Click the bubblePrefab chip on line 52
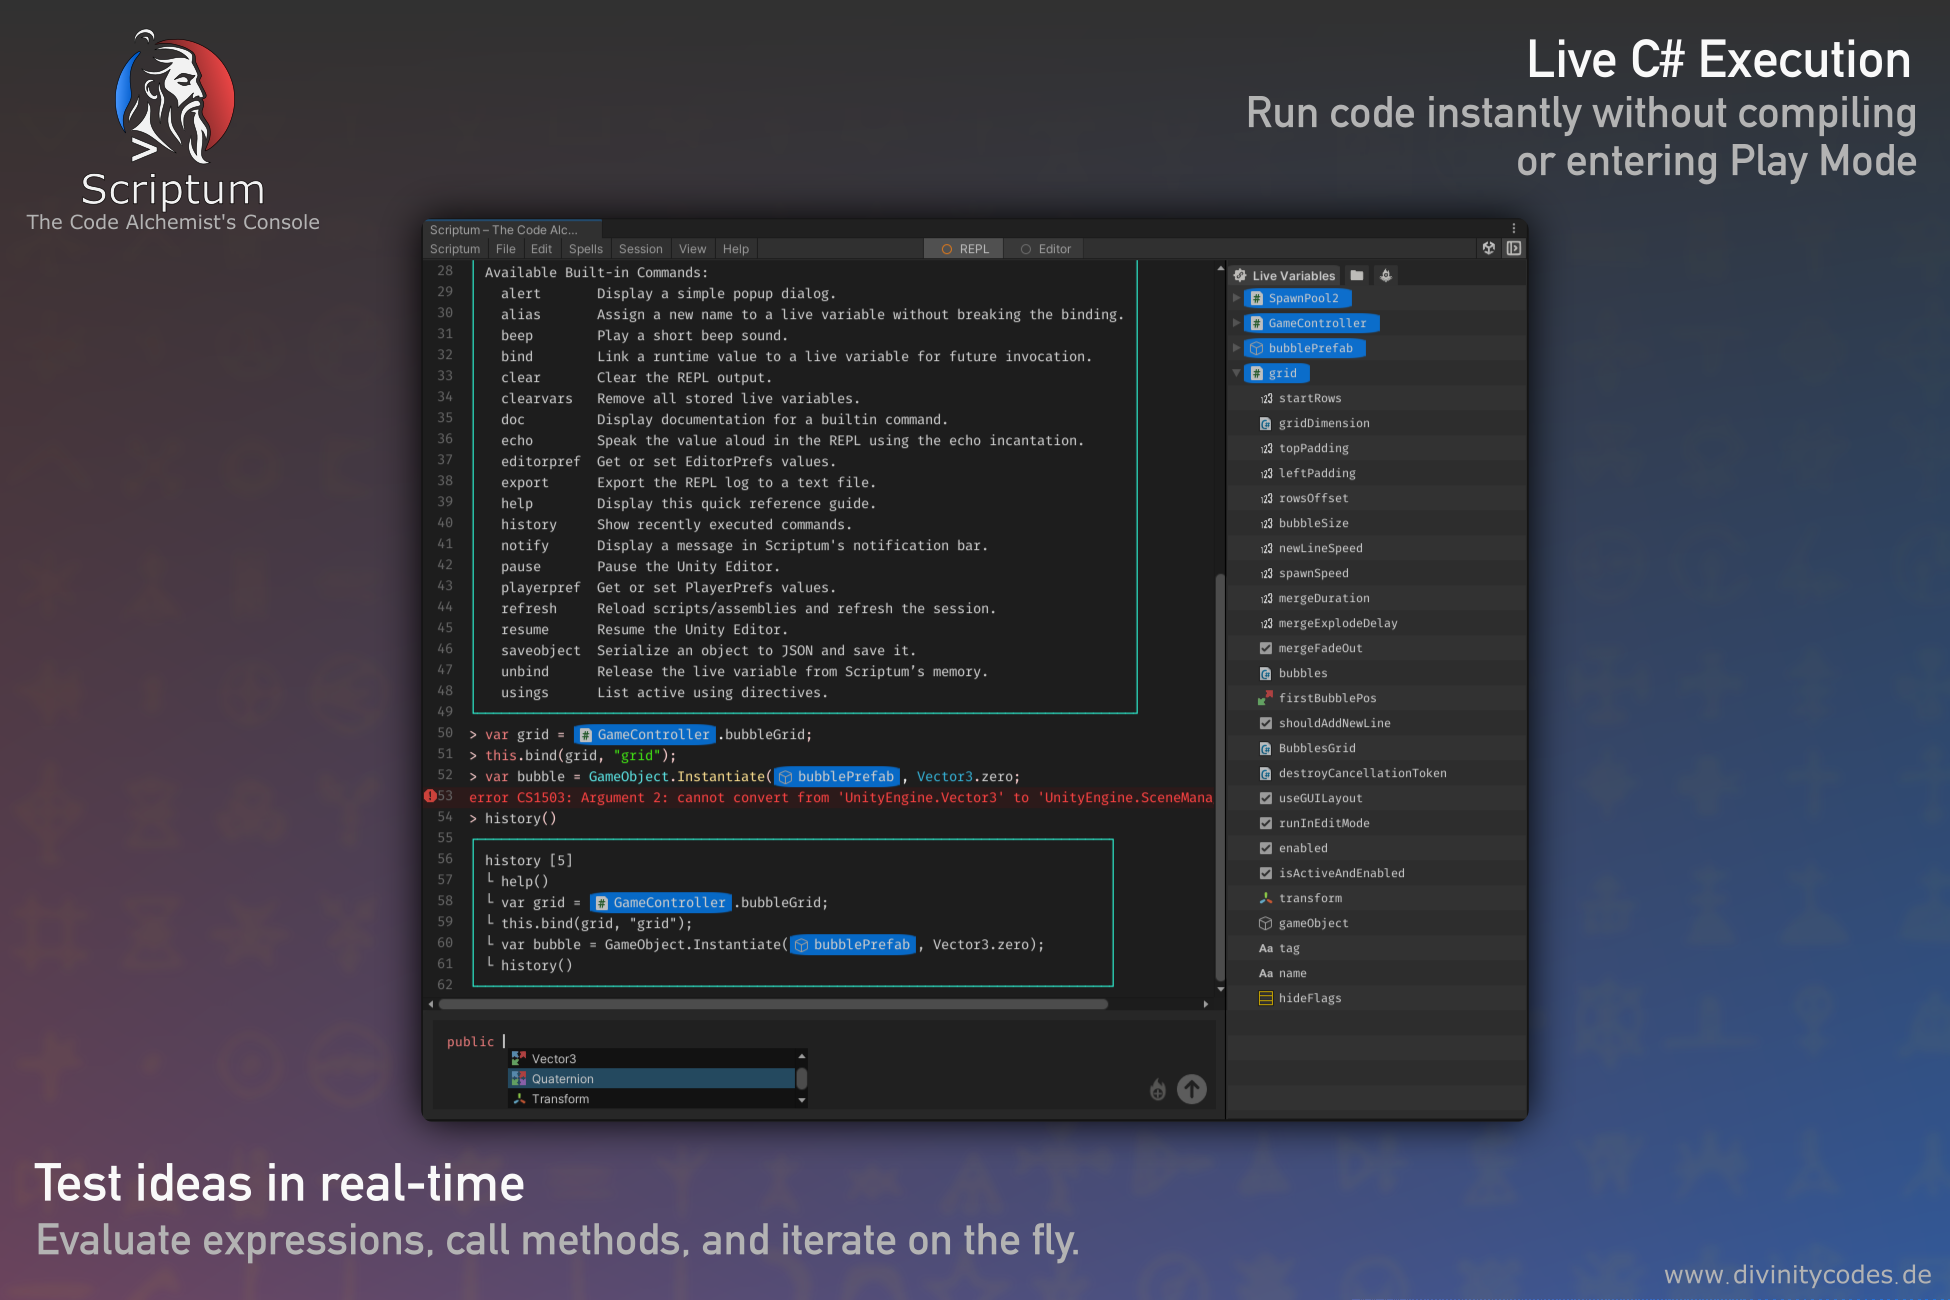Screen dimensions: 1950x1300 click(x=837, y=776)
